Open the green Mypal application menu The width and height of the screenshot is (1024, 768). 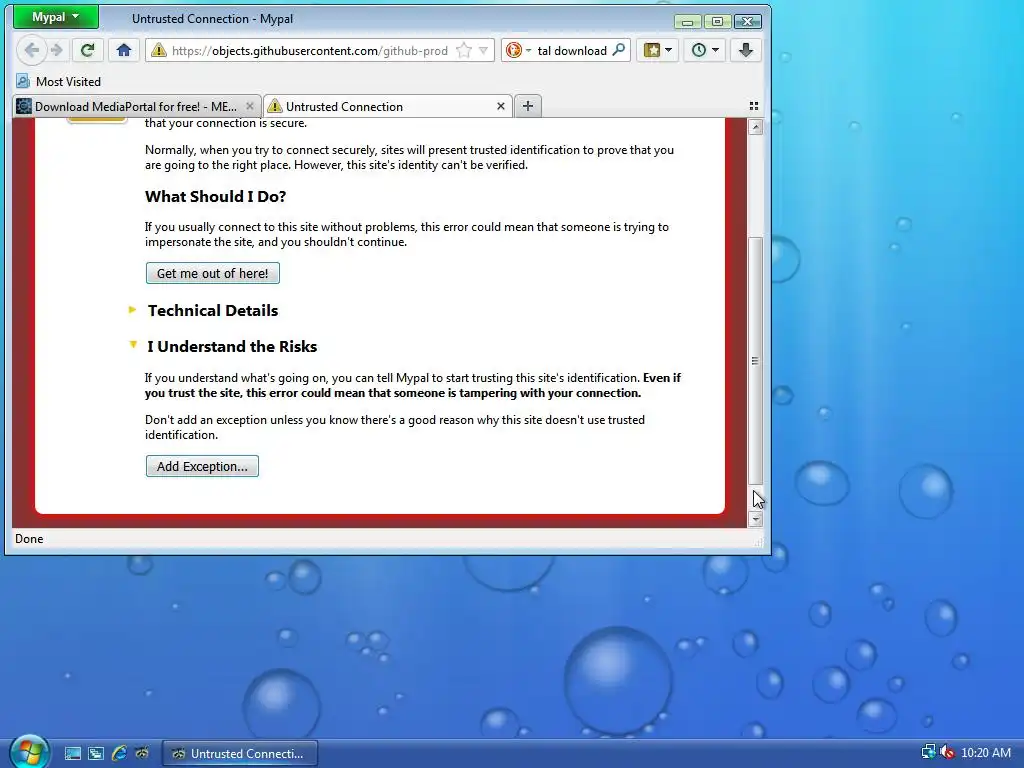pos(56,18)
